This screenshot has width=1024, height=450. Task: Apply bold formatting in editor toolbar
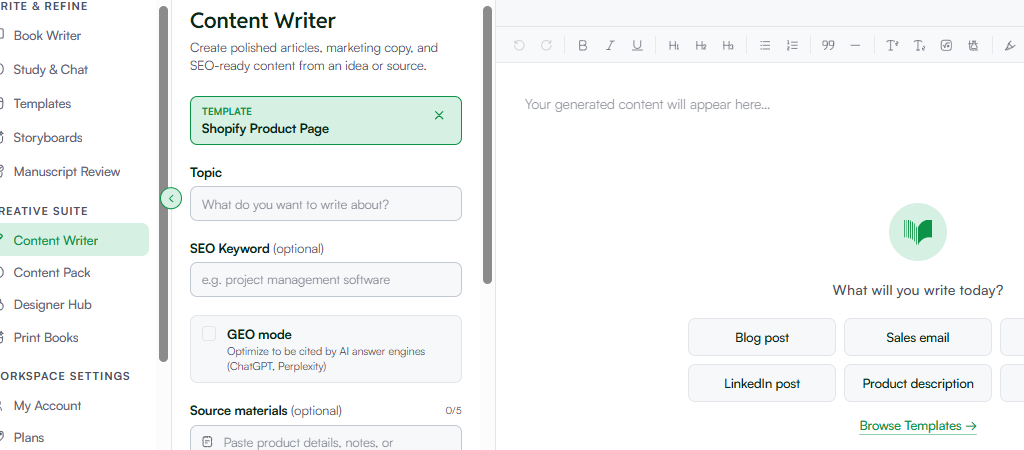[583, 45]
